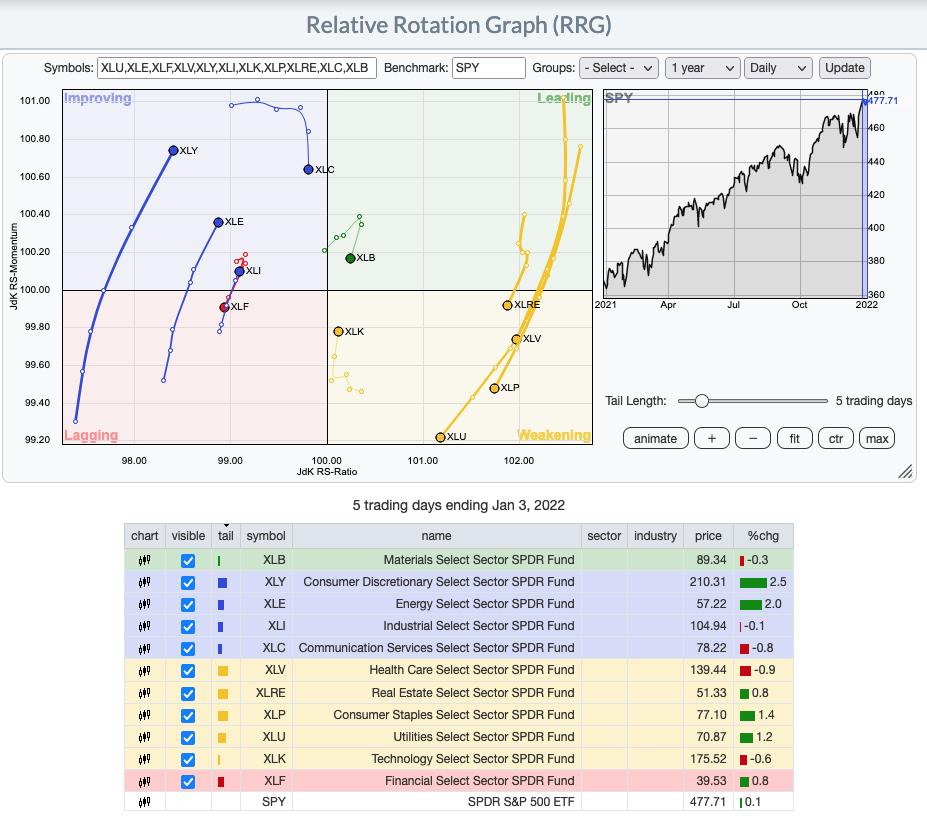Start the animate button
Screen dimensions: 927x816
(656, 439)
